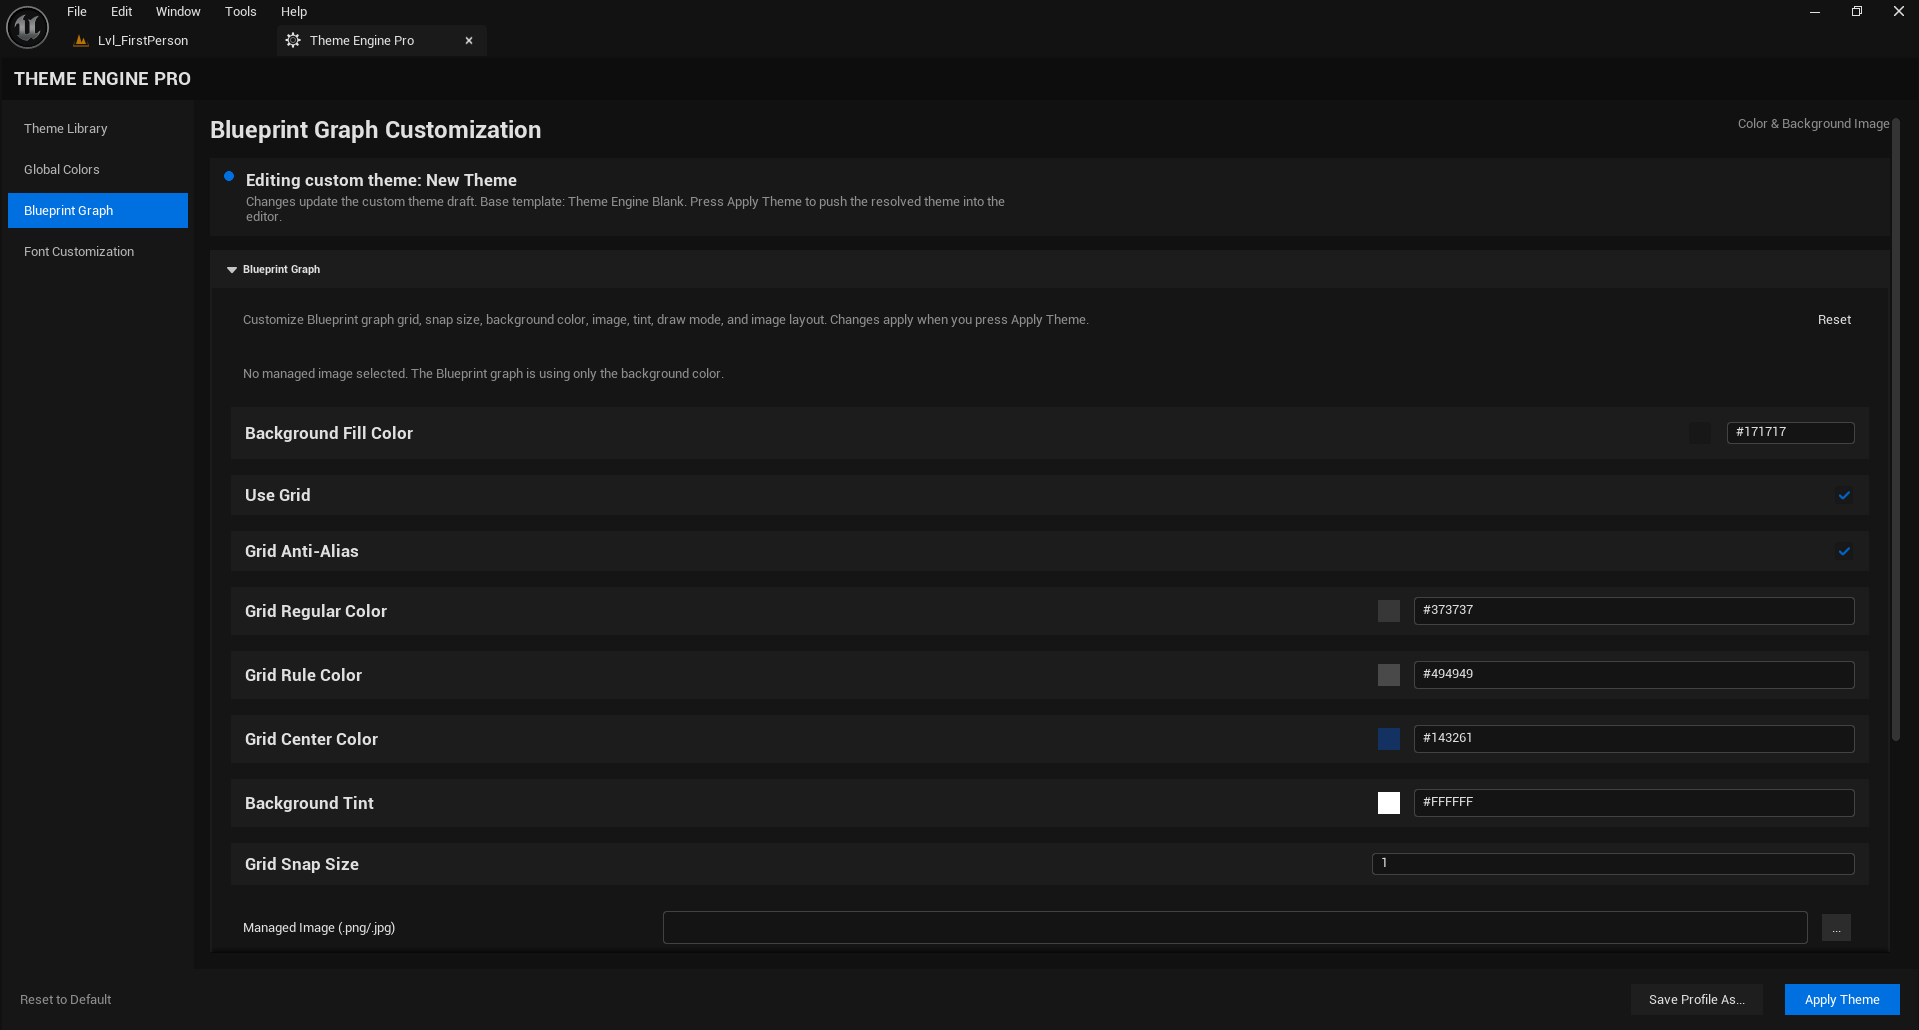Screen dimensions: 1919x1030
Task: Click the vertical scrollbar on the right
Action: pyautogui.click(x=1895, y=430)
